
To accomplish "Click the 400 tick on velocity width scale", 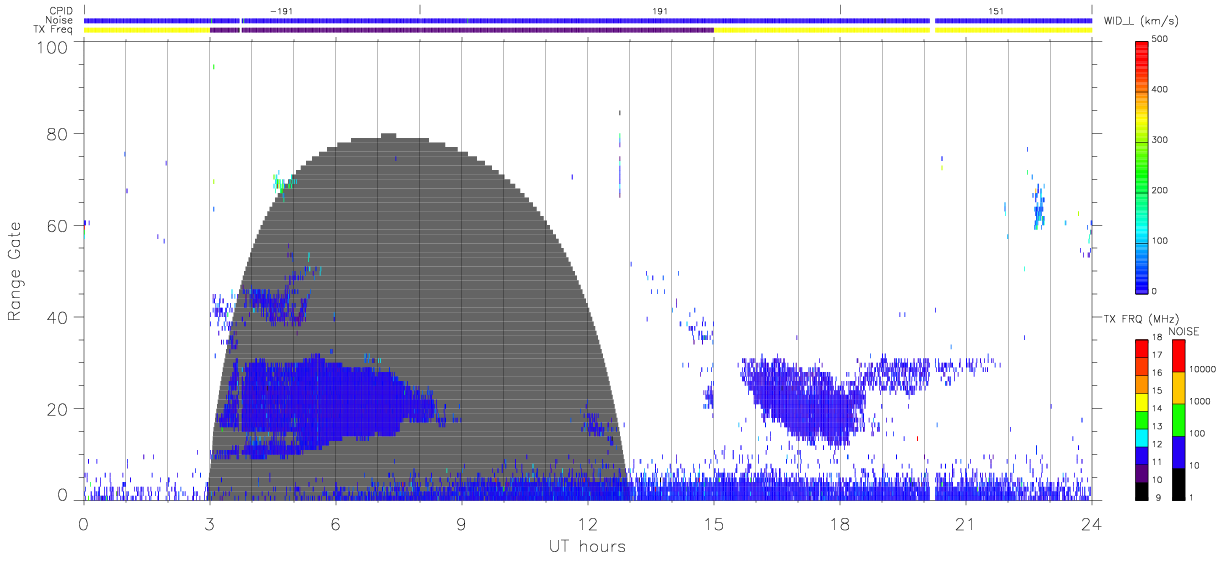I will [1161, 89].
